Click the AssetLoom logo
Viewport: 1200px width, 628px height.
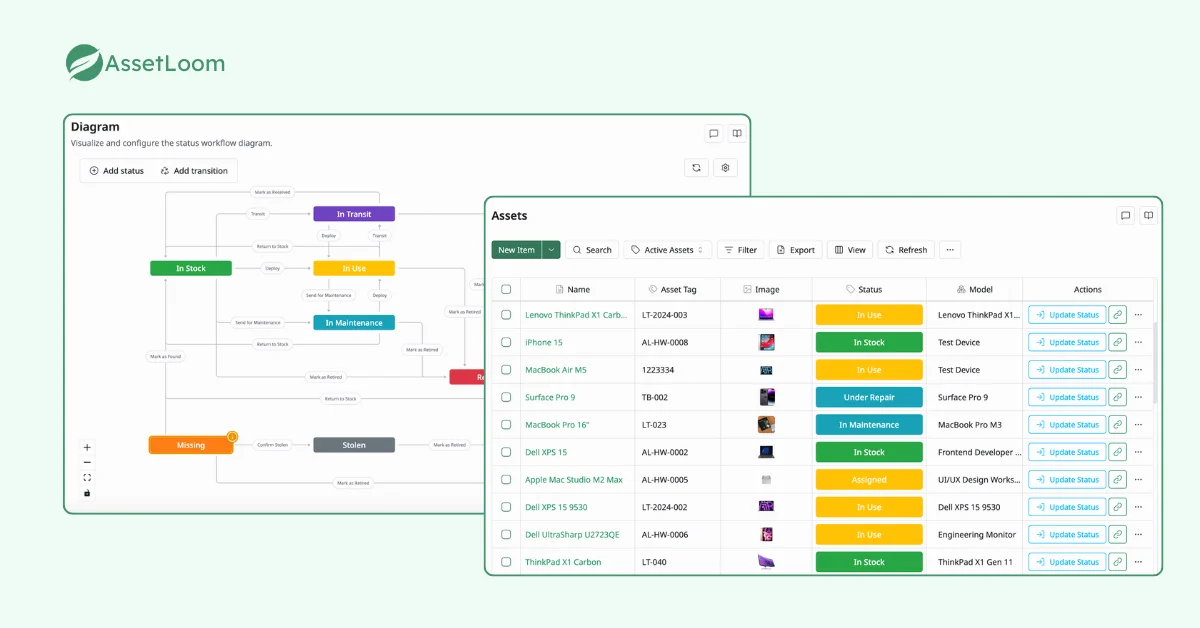145,63
